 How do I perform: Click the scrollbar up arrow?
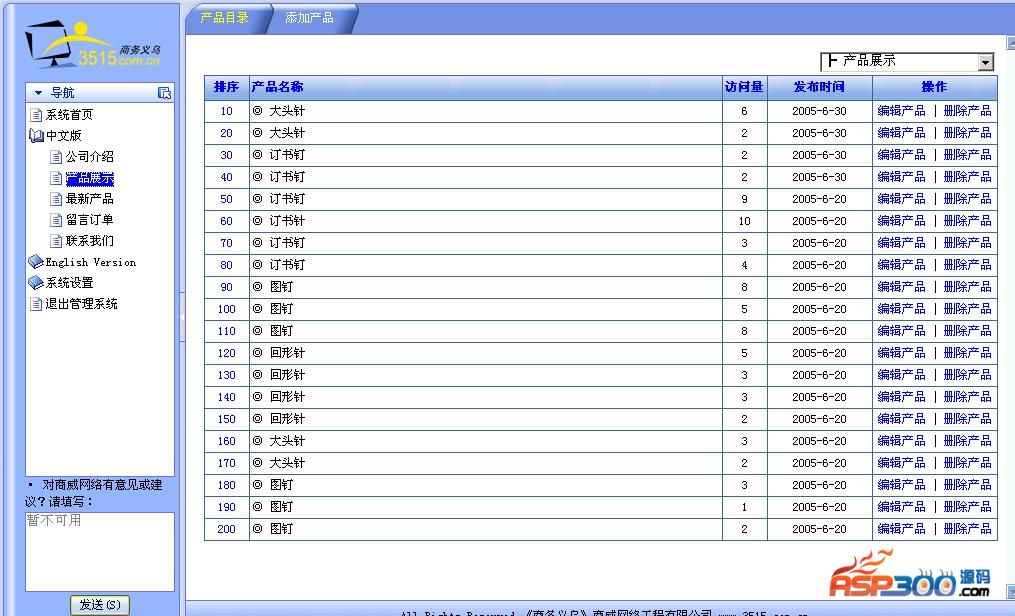point(1011,43)
